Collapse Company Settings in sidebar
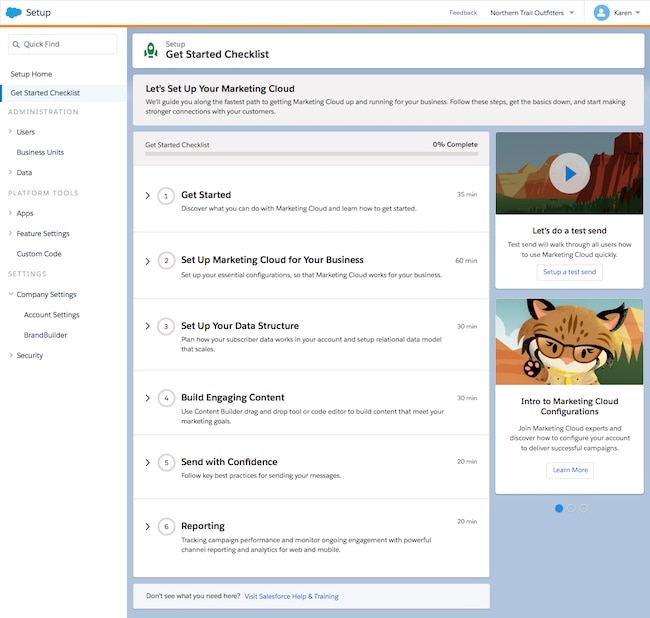 (x=10, y=295)
